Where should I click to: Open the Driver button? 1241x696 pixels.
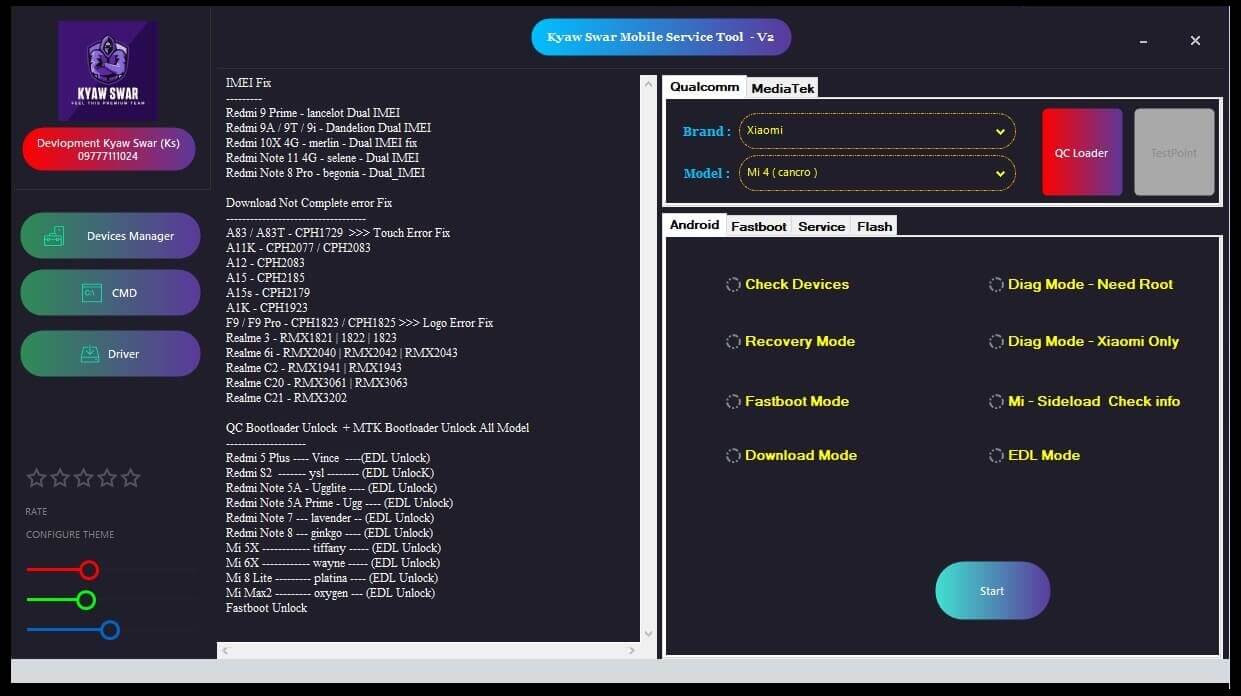pyautogui.click(x=110, y=354)
